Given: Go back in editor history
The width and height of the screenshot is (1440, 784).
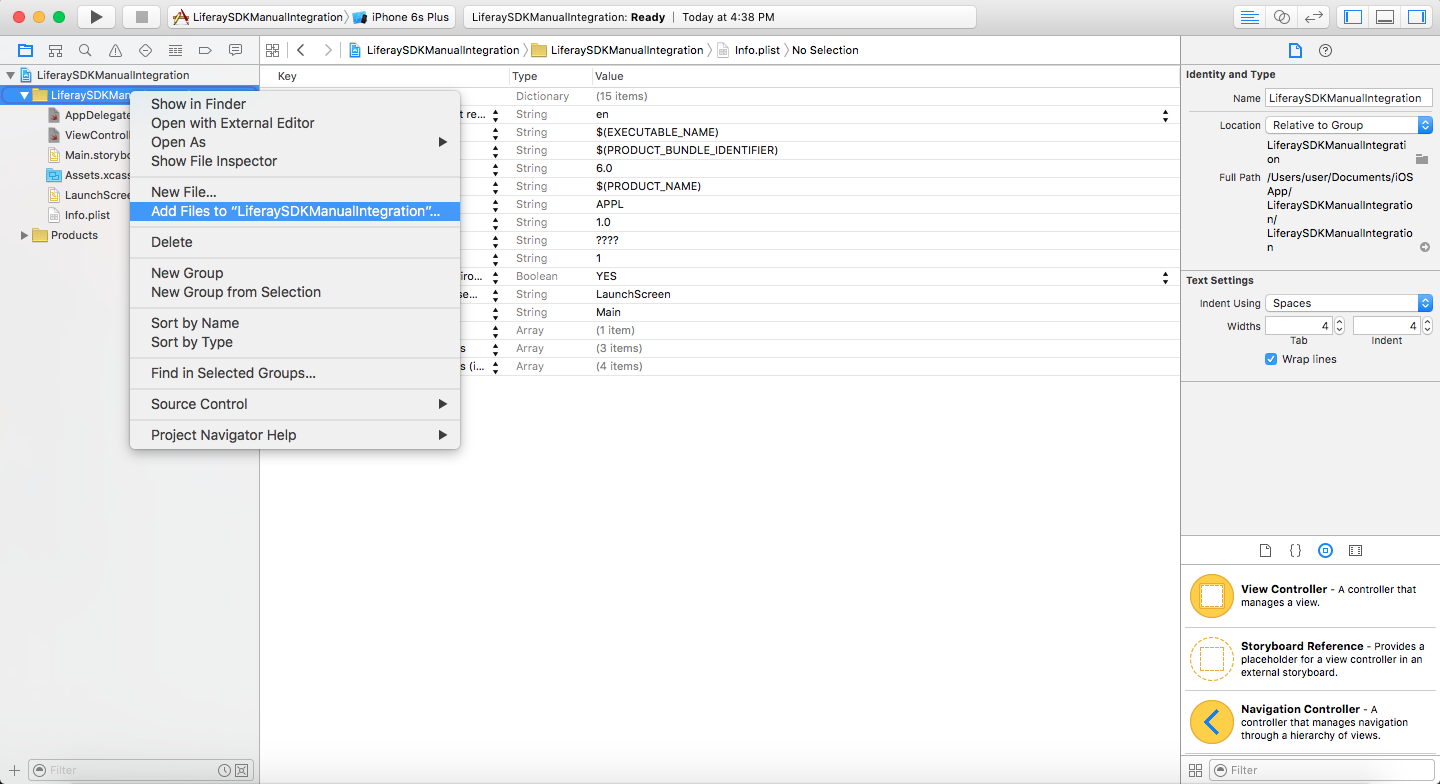Looking at the screenshot, I should (301, 50).
